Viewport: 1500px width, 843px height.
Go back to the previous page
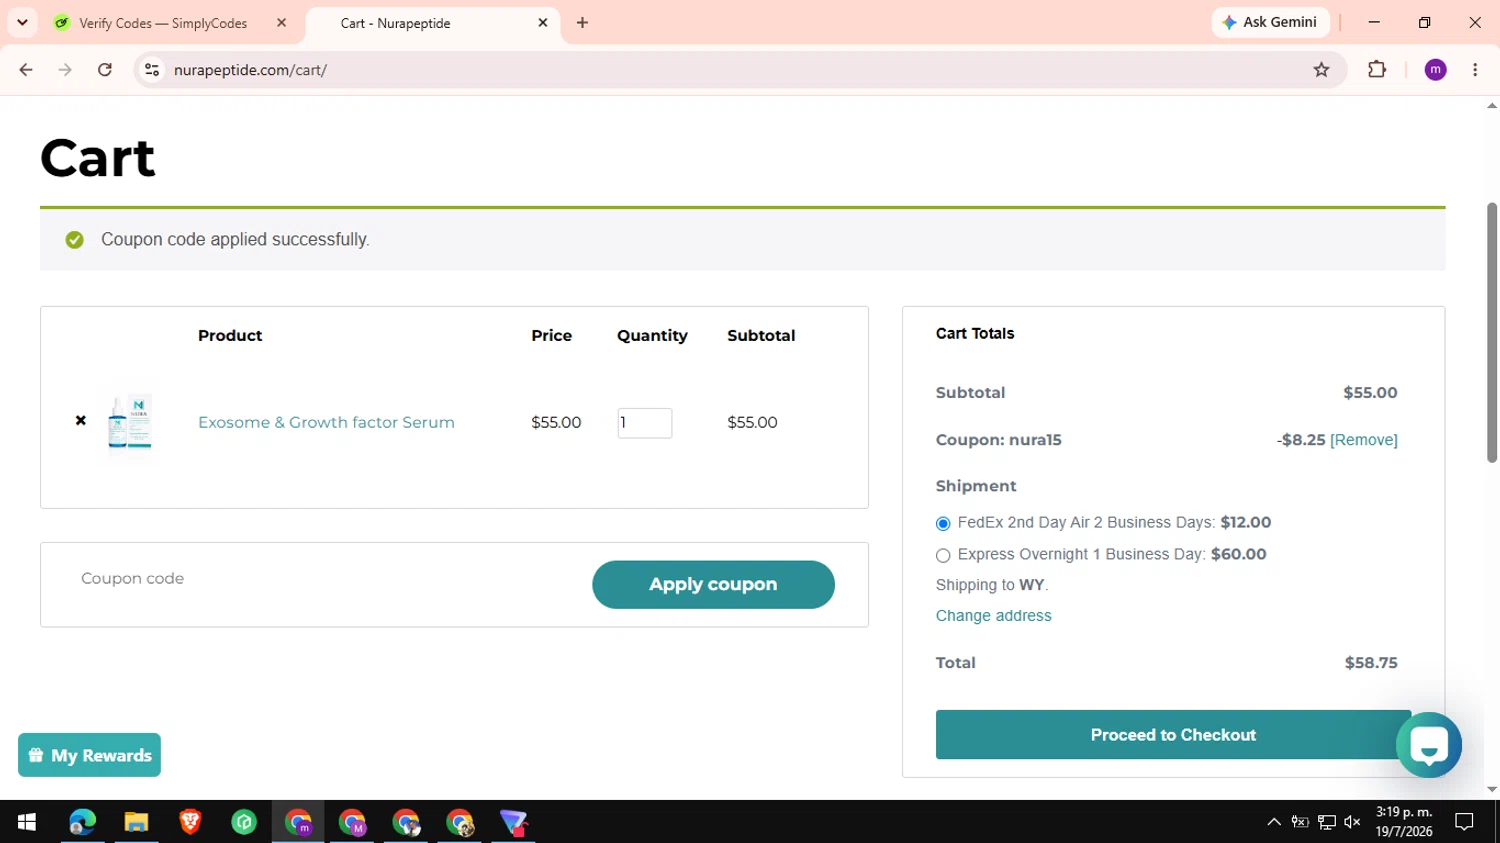26,70
